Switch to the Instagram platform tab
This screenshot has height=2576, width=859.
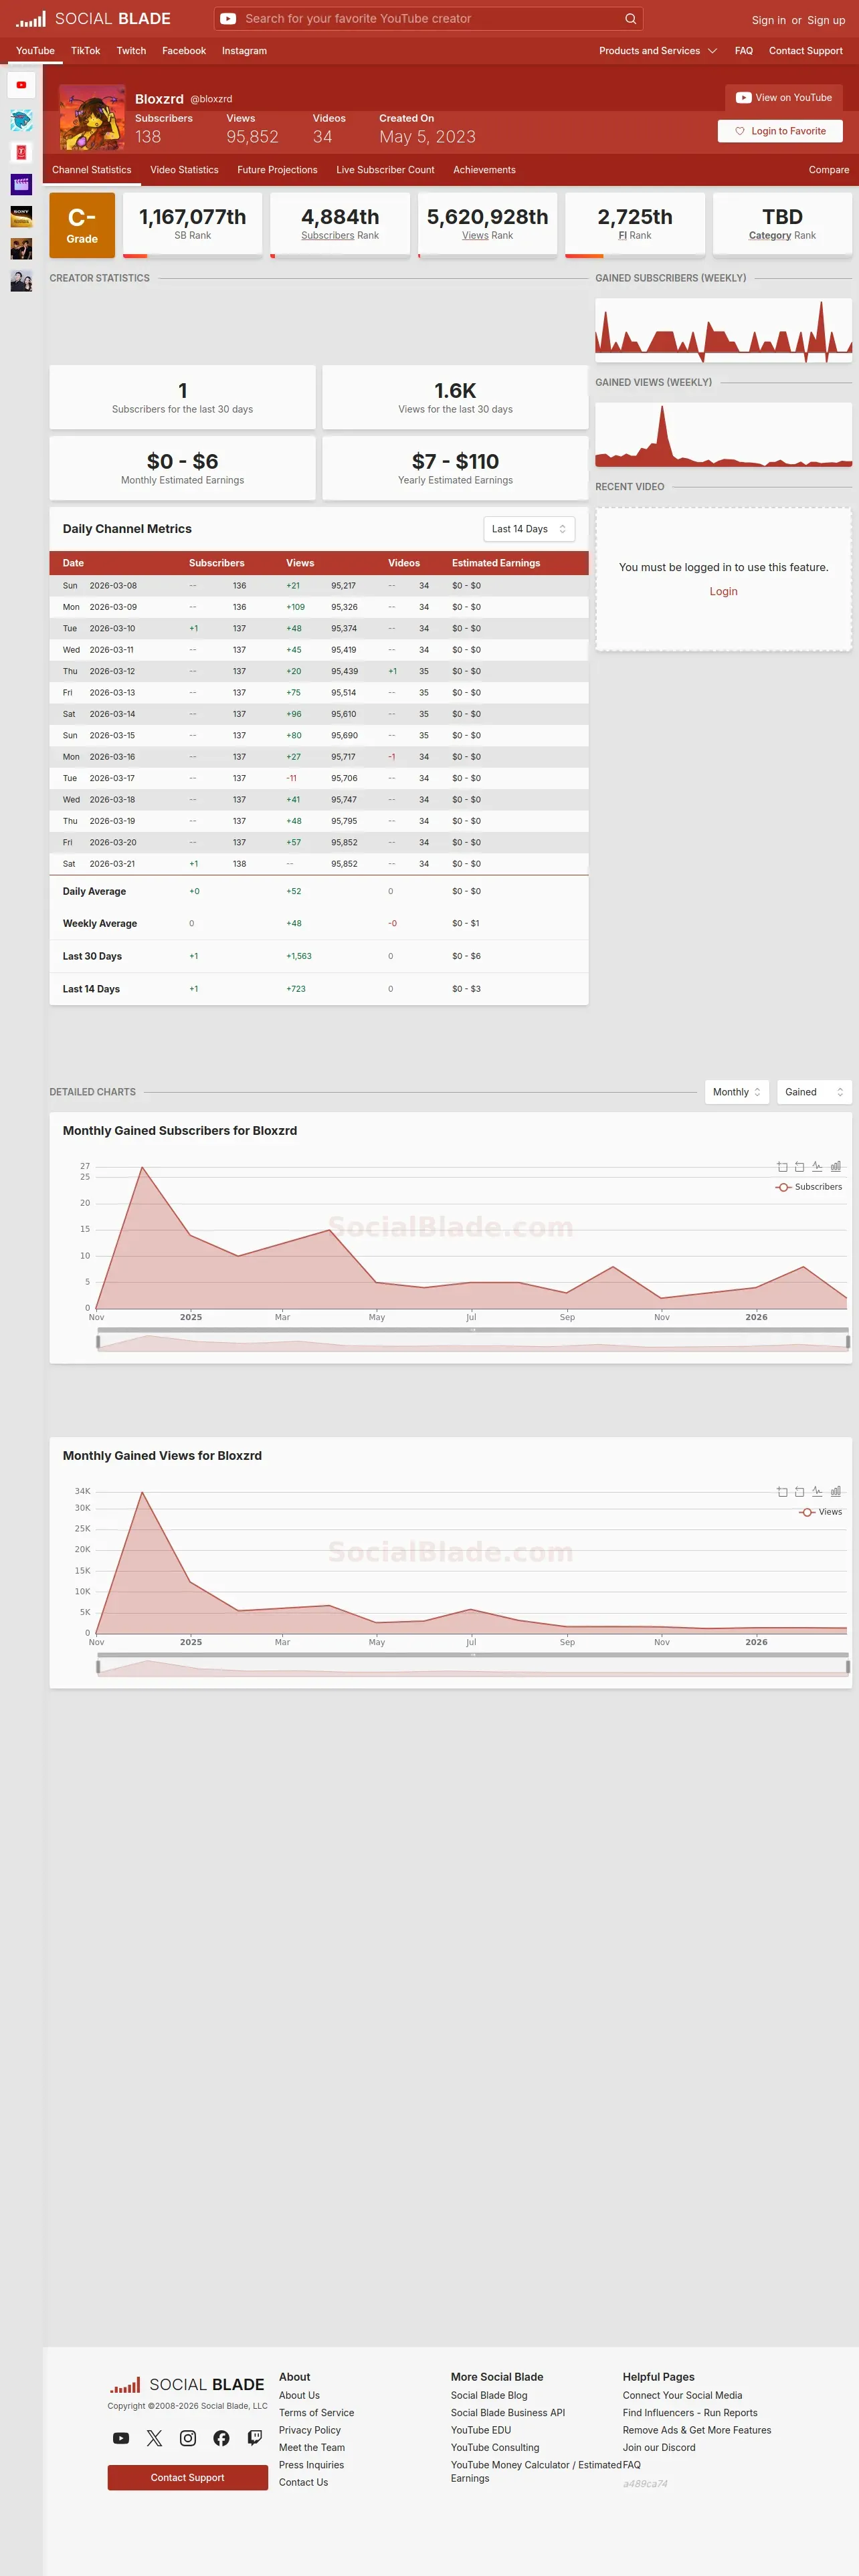tap(244, 51)
